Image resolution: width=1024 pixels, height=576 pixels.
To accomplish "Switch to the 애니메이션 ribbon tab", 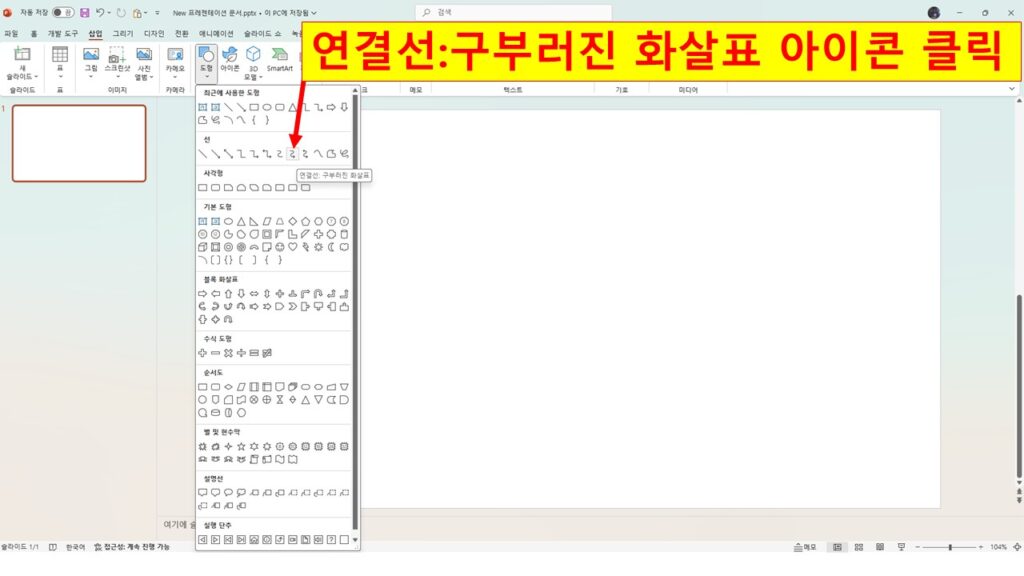I will point(216,33).
